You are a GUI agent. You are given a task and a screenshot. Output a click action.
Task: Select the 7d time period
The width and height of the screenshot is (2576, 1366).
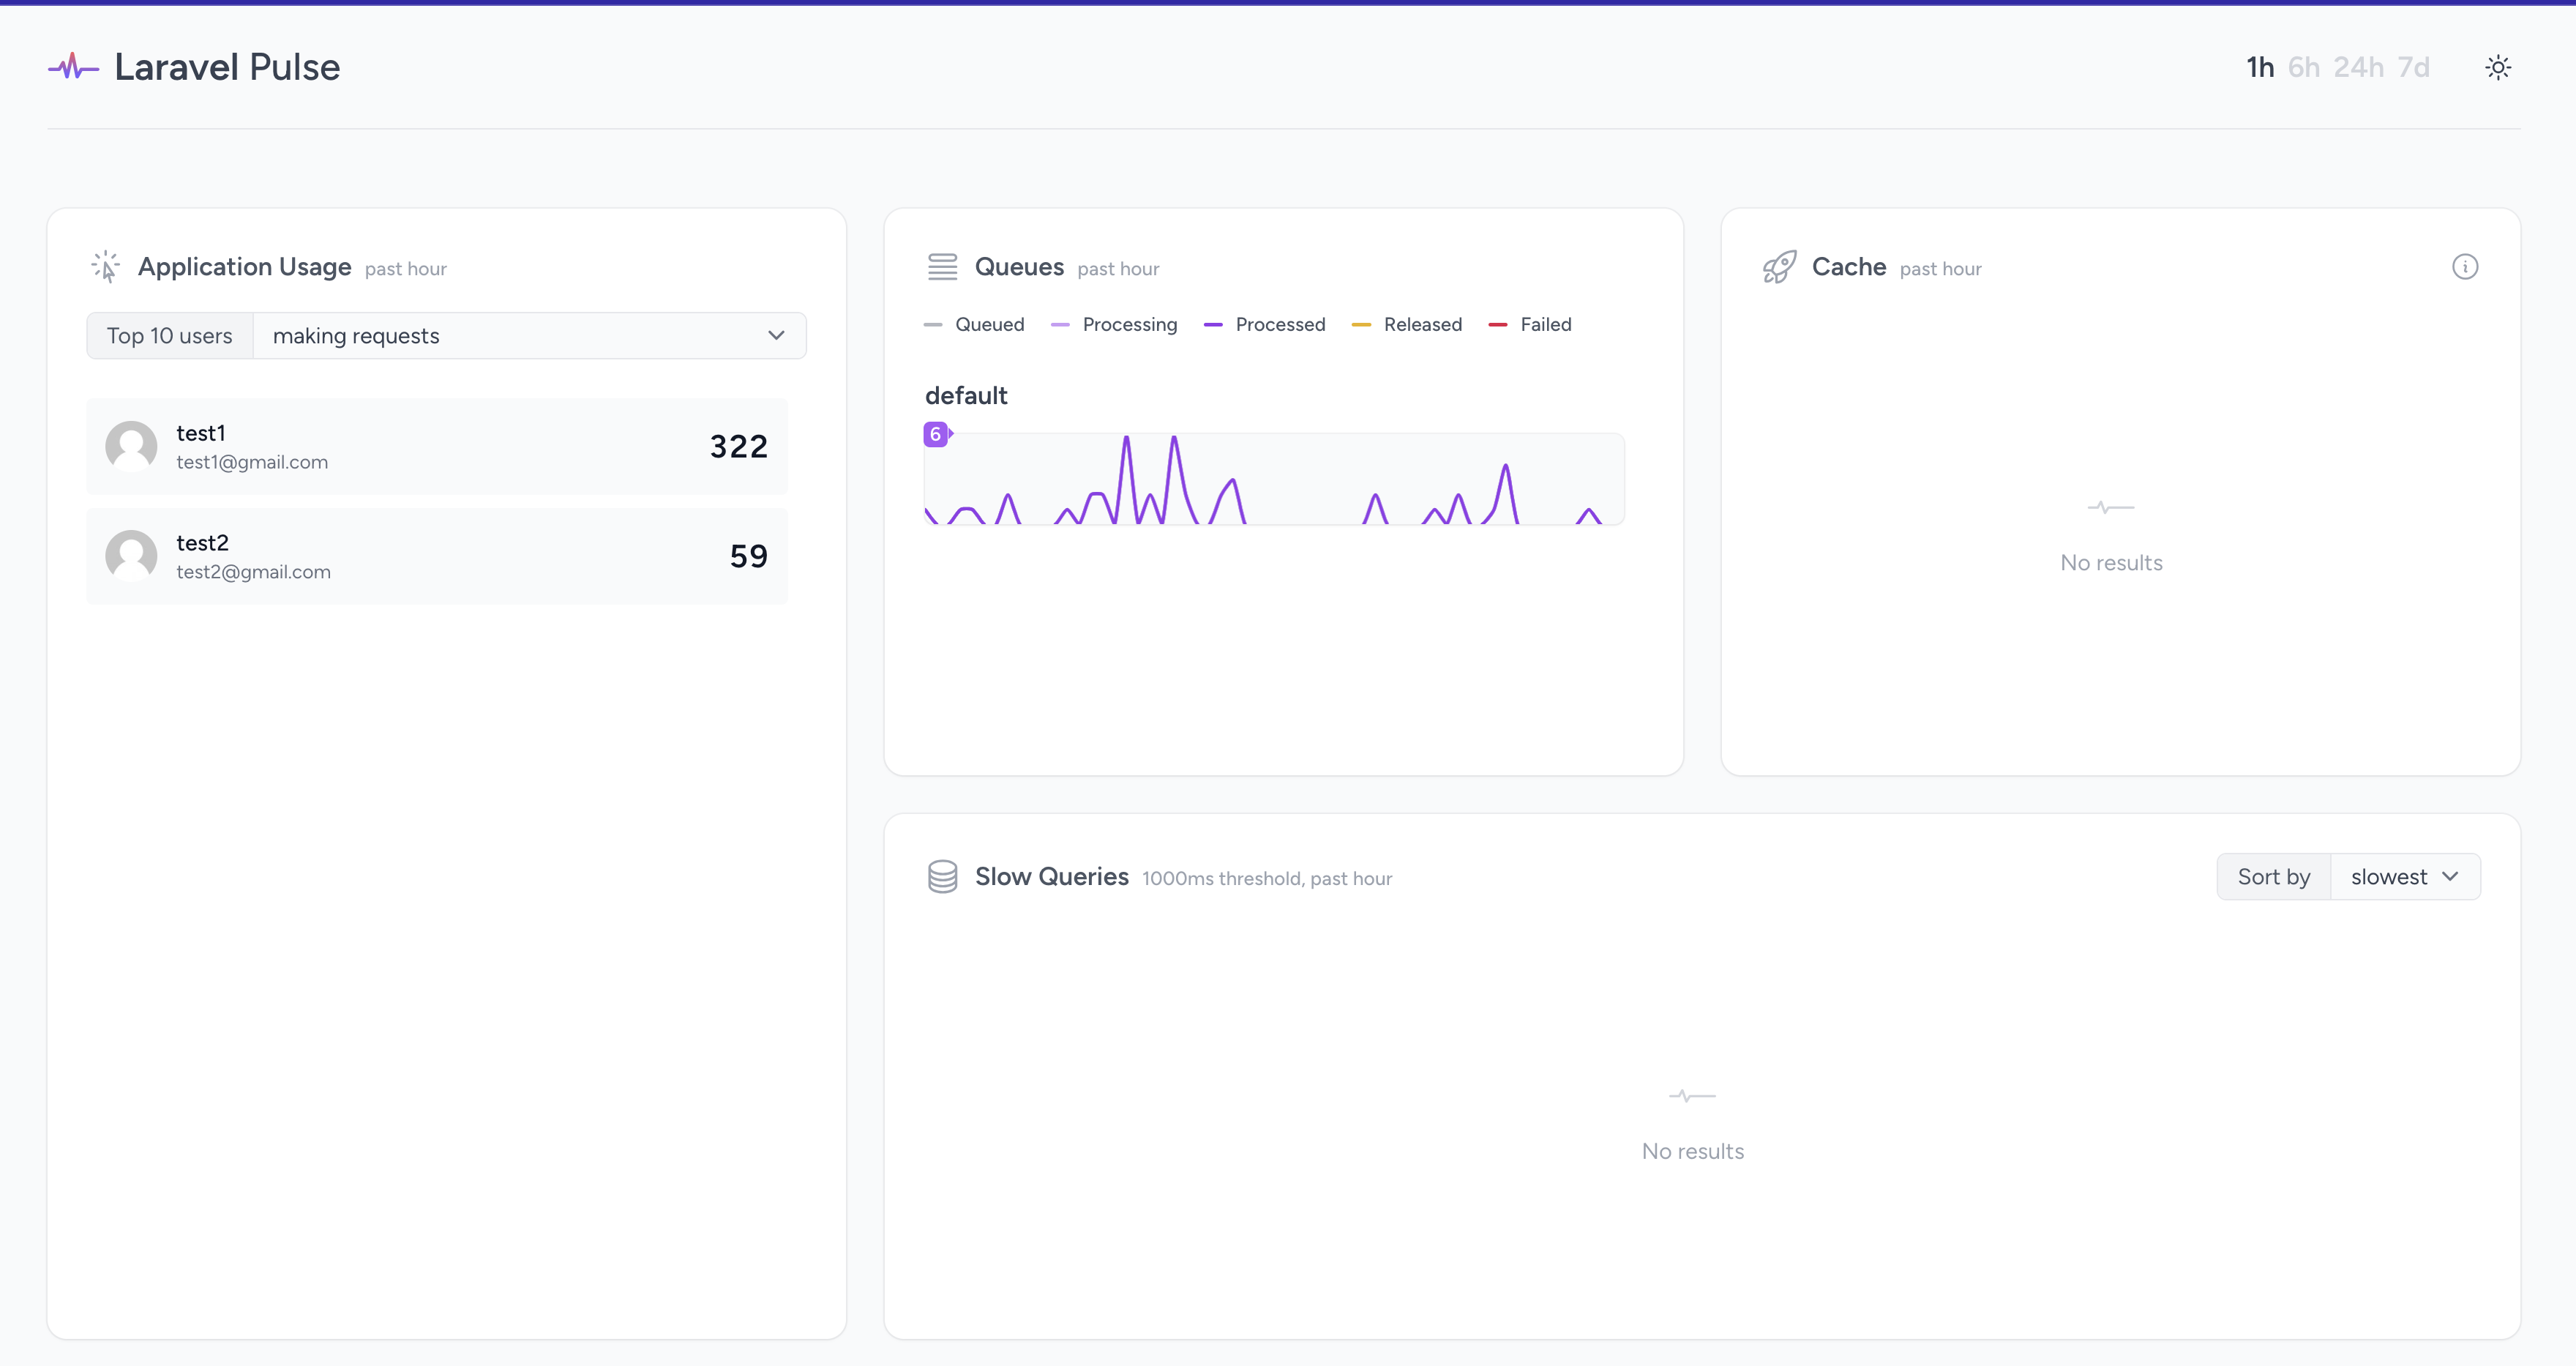click(2413, 68)
